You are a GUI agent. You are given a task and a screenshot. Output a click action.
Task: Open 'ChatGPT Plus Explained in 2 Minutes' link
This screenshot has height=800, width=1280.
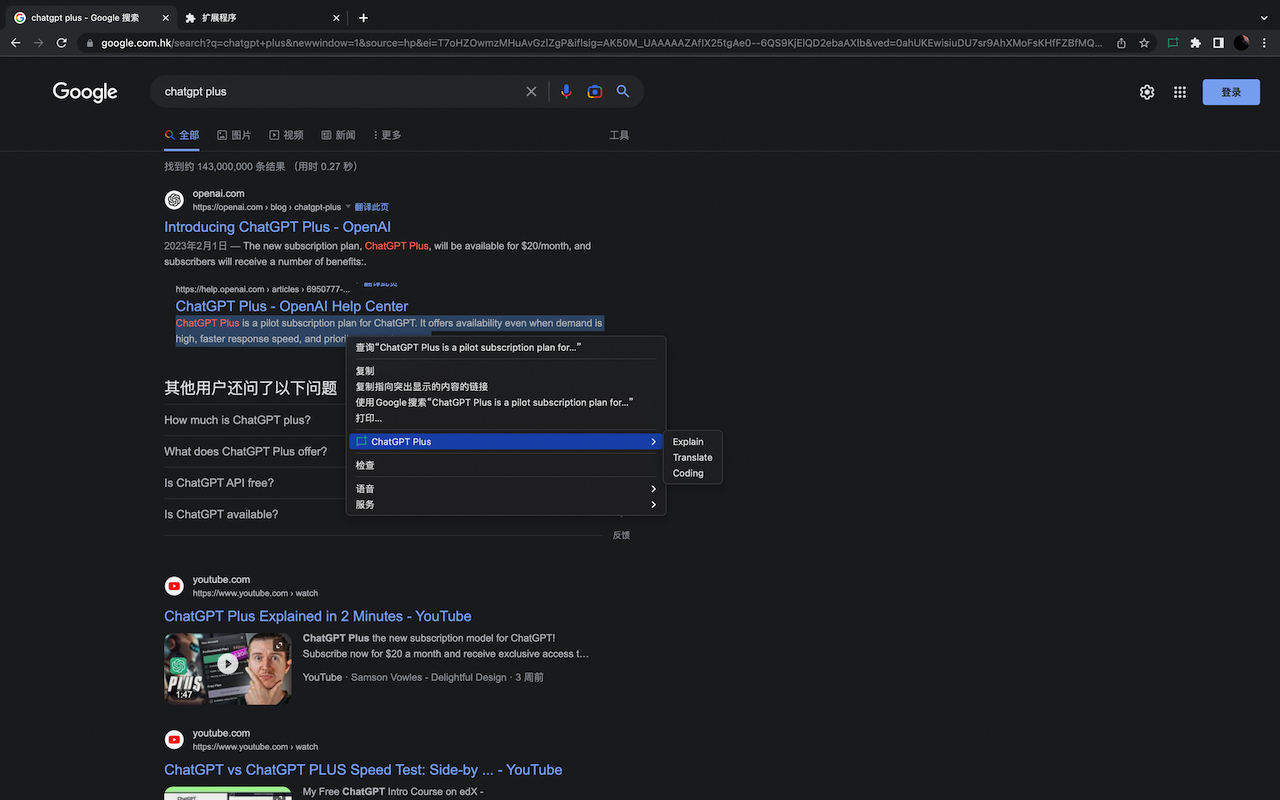[x=318, y=616]
